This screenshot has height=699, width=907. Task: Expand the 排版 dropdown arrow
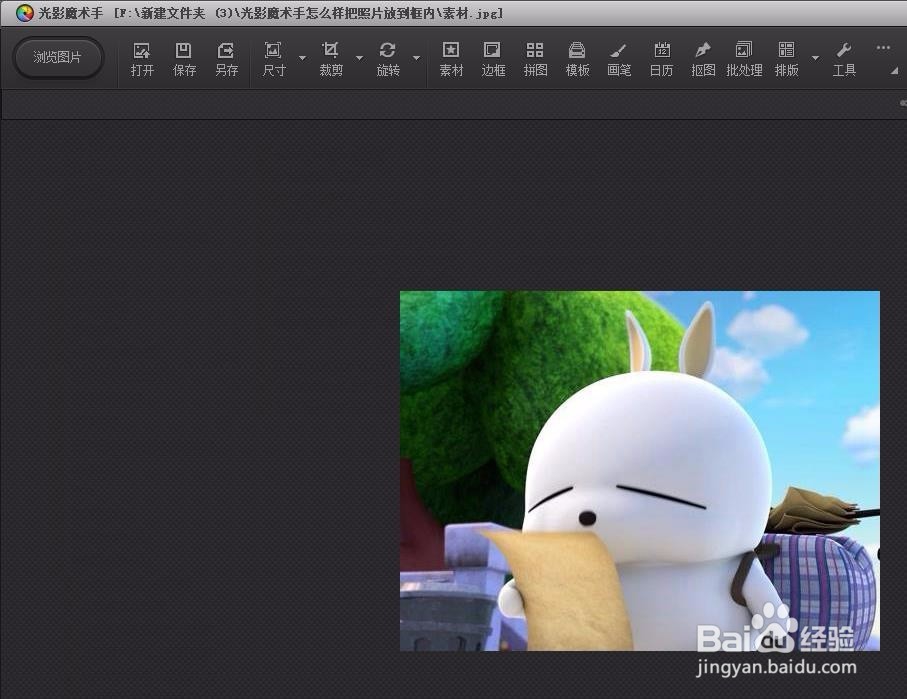coord(815,58)
